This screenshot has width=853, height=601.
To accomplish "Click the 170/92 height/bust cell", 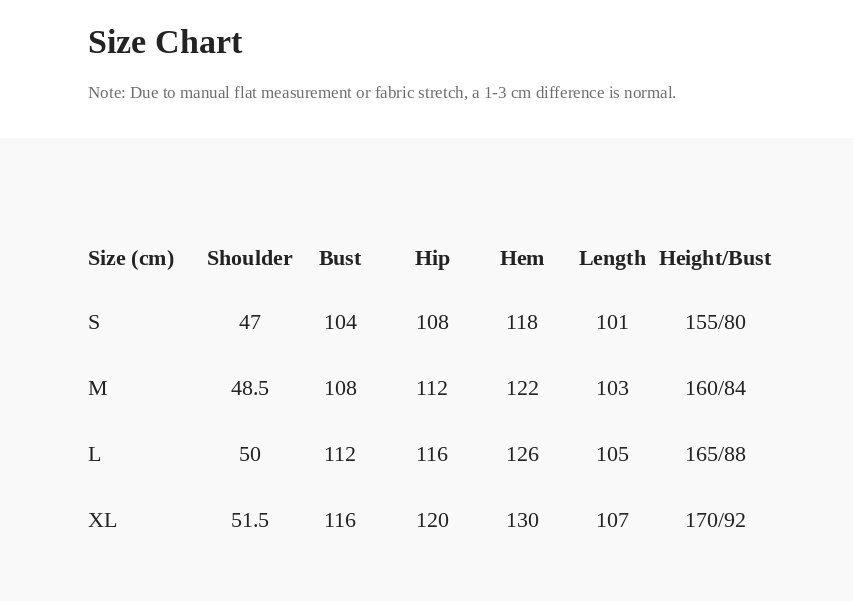I will (715, 520).
